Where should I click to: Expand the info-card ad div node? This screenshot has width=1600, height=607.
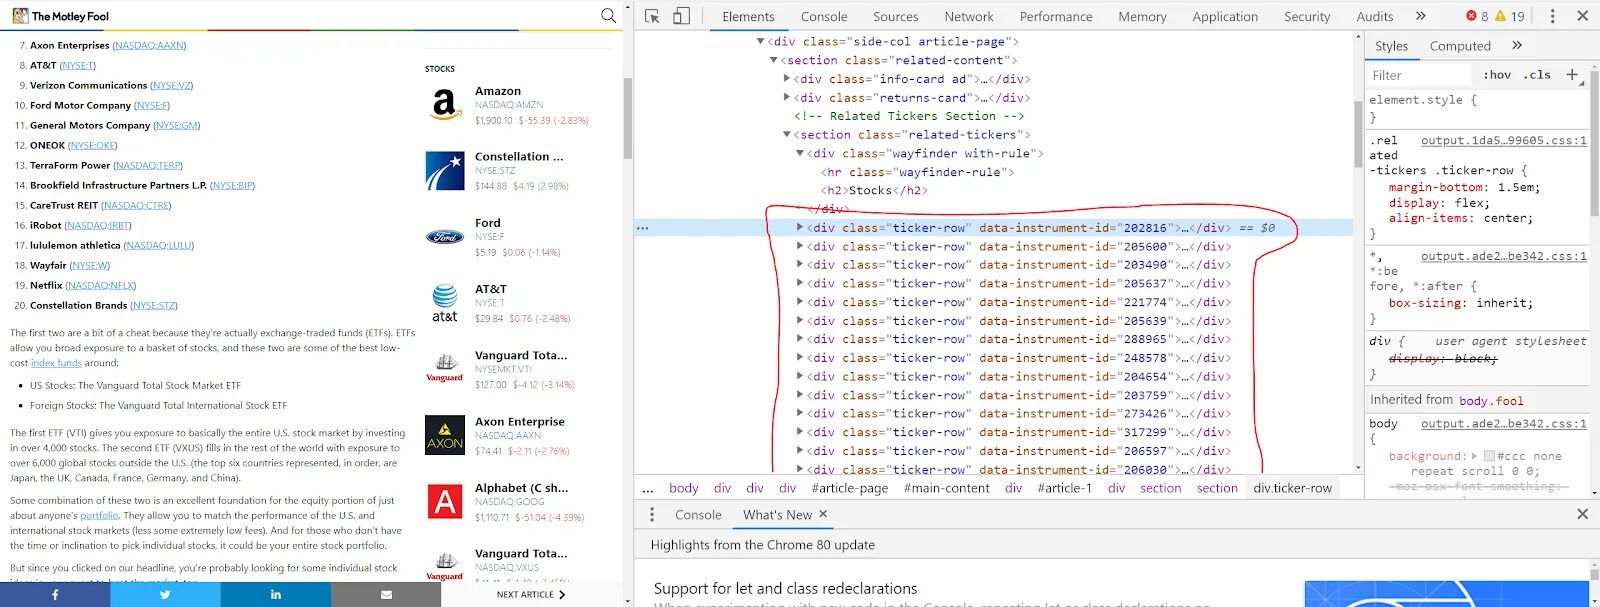point(786,79)
